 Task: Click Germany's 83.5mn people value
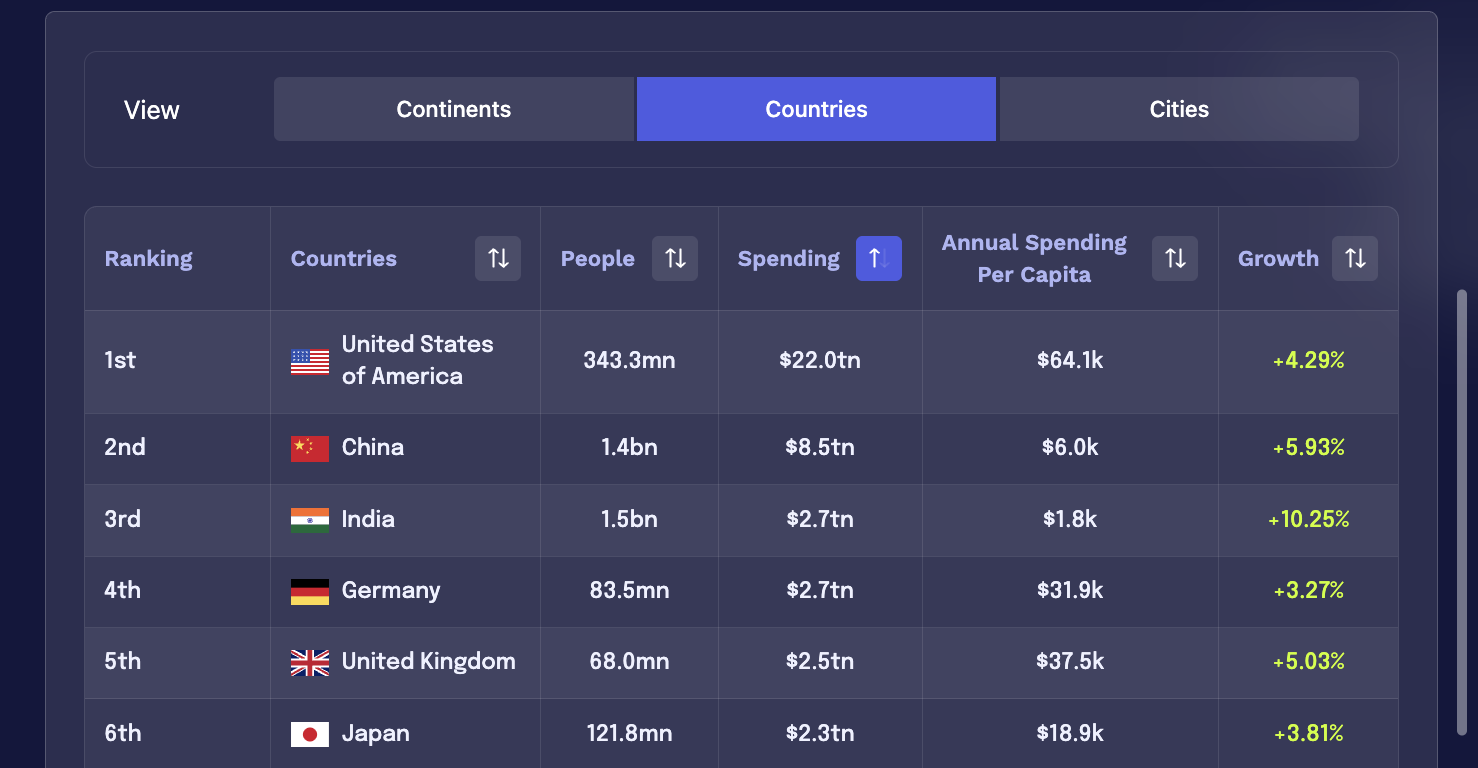pos(629,590)
